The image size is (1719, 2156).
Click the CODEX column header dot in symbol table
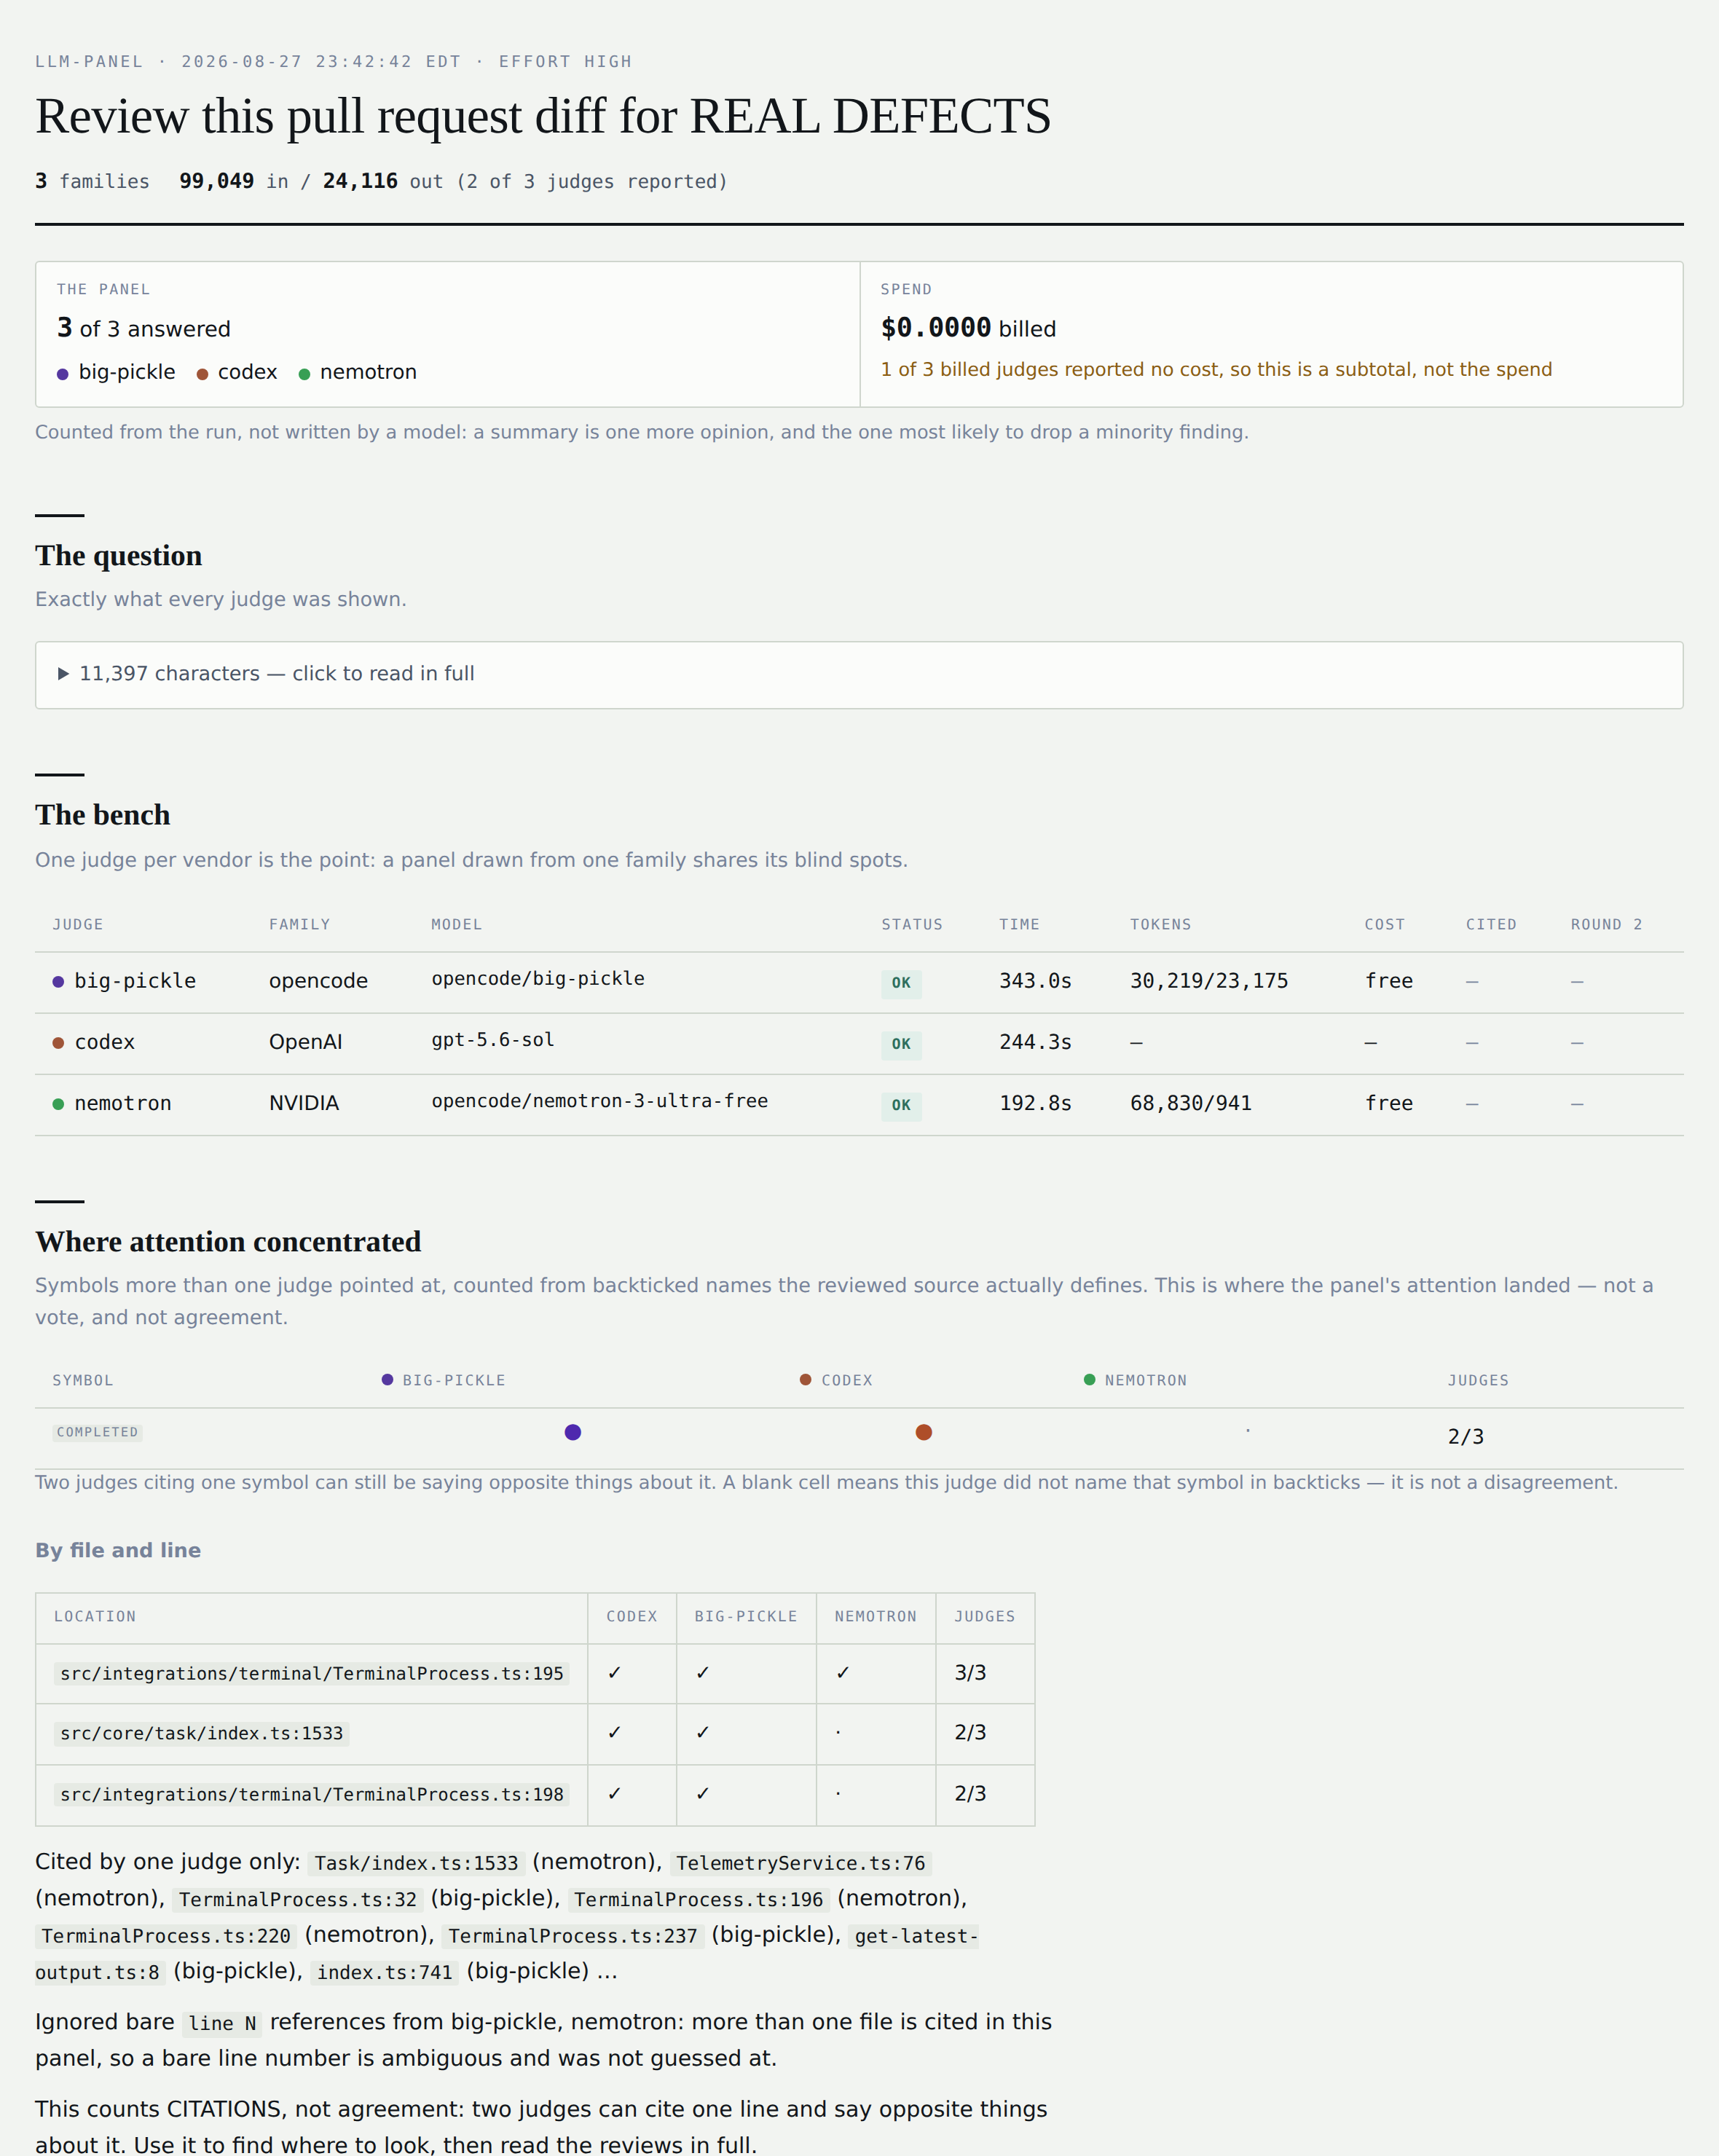(x=805, y=1380)
